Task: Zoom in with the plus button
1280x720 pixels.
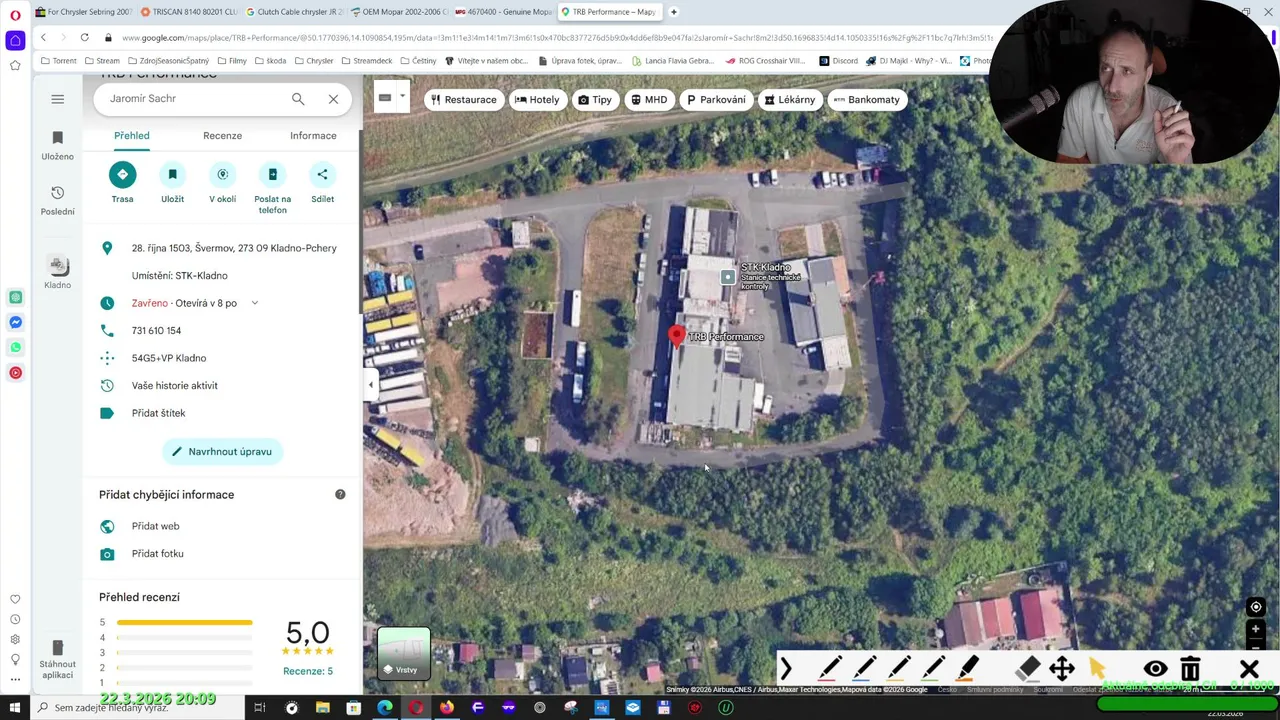Action: point(1256,630)
